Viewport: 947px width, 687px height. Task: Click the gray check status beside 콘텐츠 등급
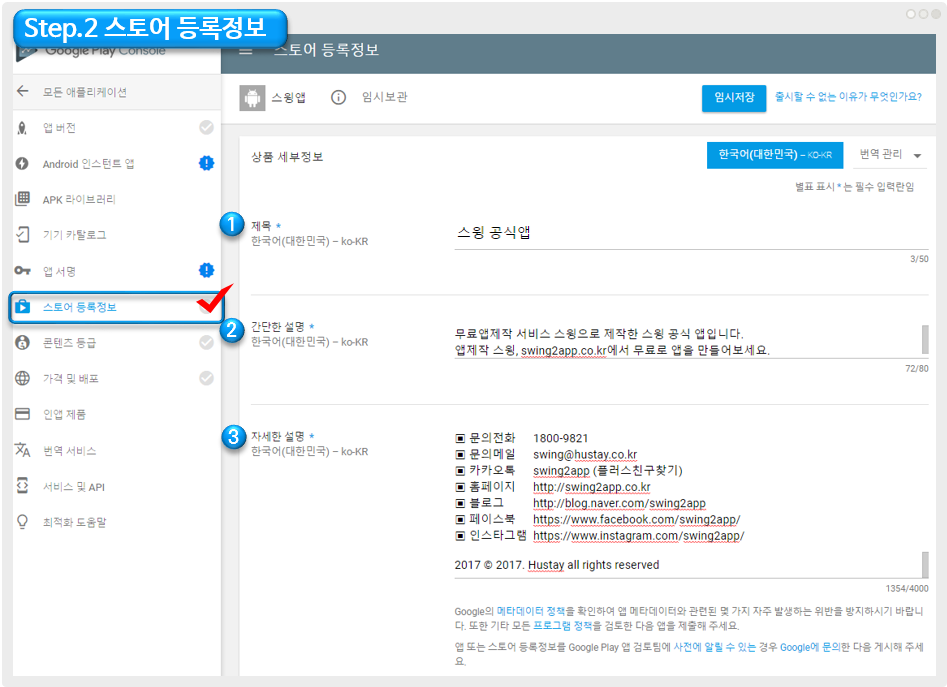(207, 342)
